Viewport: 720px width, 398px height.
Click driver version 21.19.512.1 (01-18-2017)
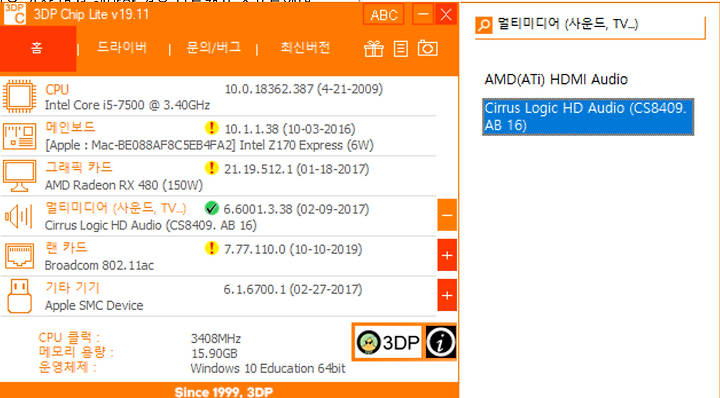[297, 169]
